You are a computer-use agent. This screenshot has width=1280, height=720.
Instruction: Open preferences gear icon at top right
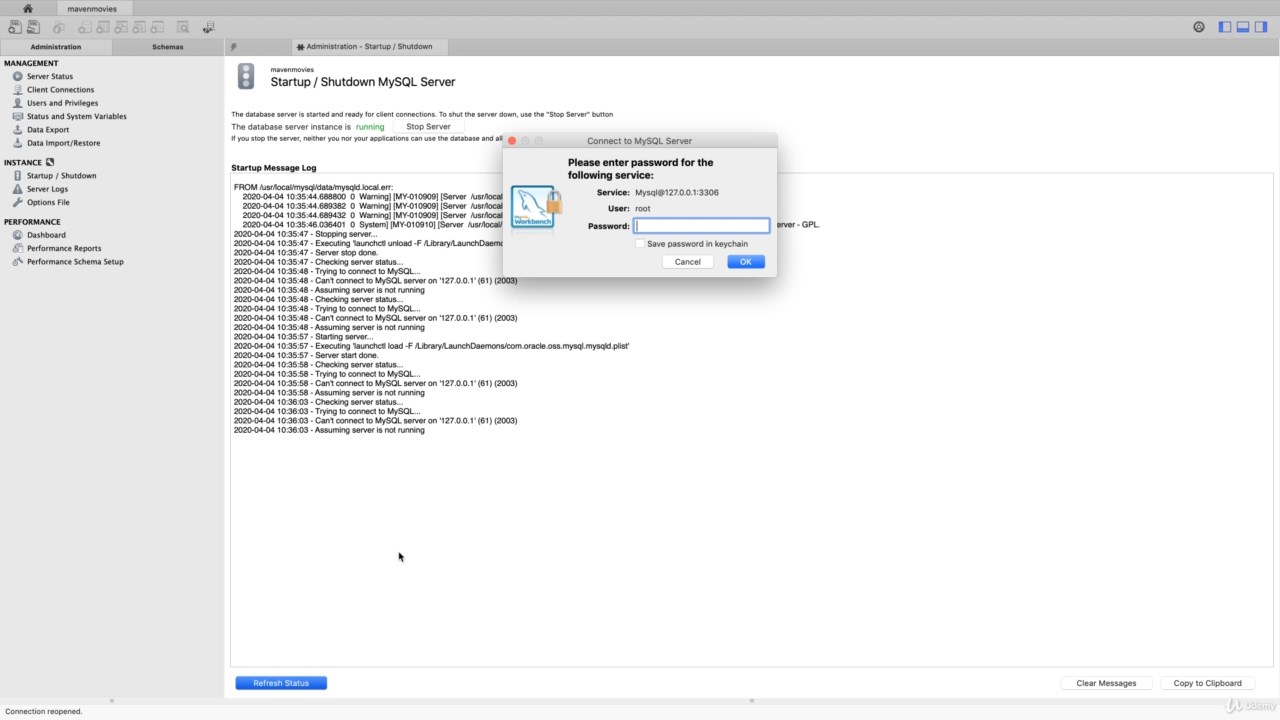click(x=1199, y=27)
